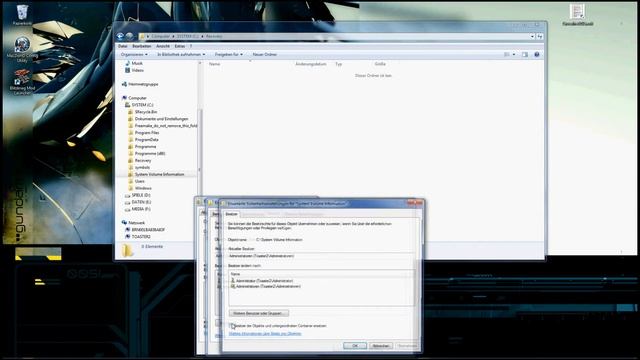
Task: Select 'Programme (x86)' in folder tree
Action: click(x=150, y=153)
